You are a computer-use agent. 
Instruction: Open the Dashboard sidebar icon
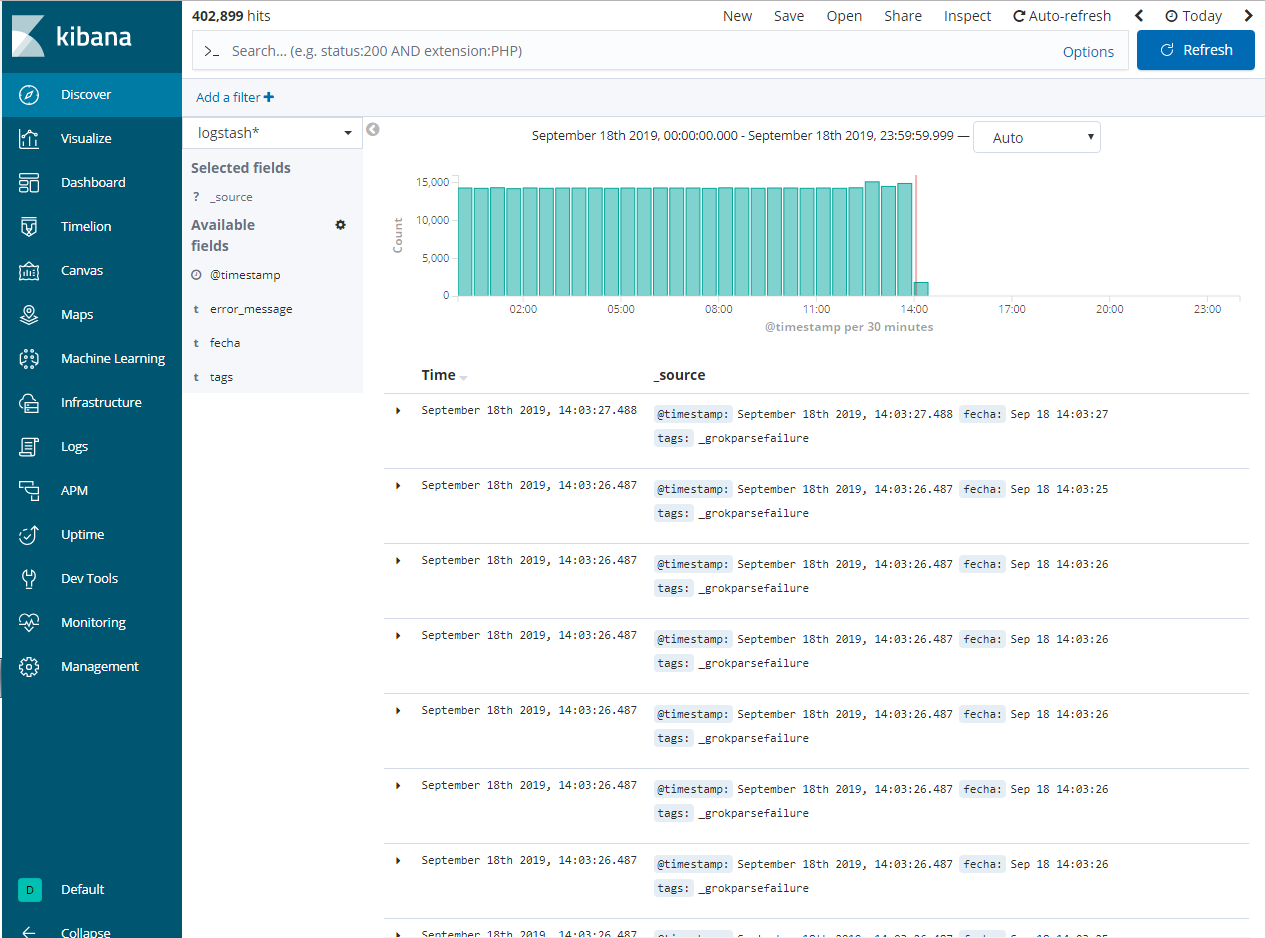point(29,183)
